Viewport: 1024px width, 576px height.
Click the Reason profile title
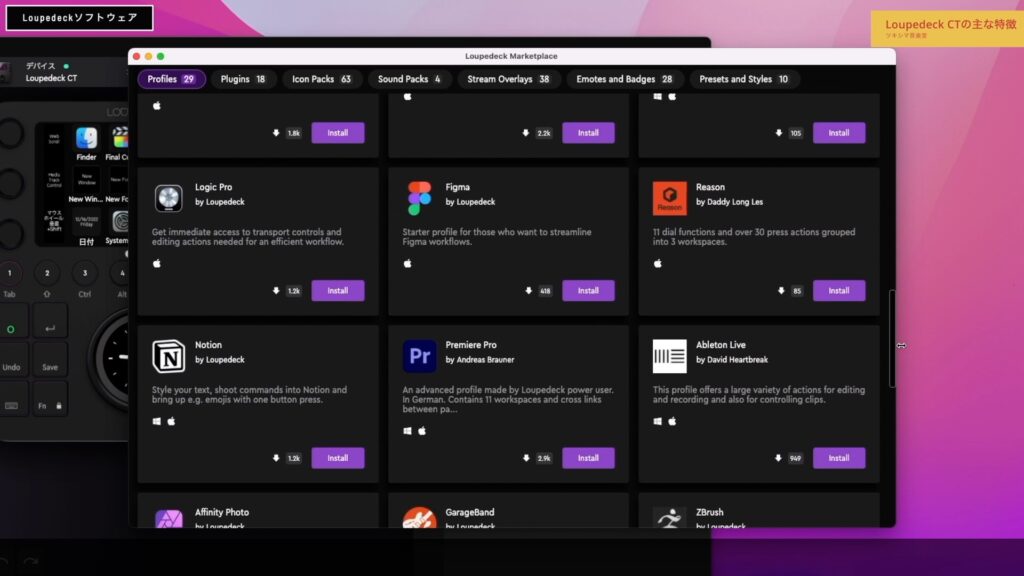pos(710,187)
